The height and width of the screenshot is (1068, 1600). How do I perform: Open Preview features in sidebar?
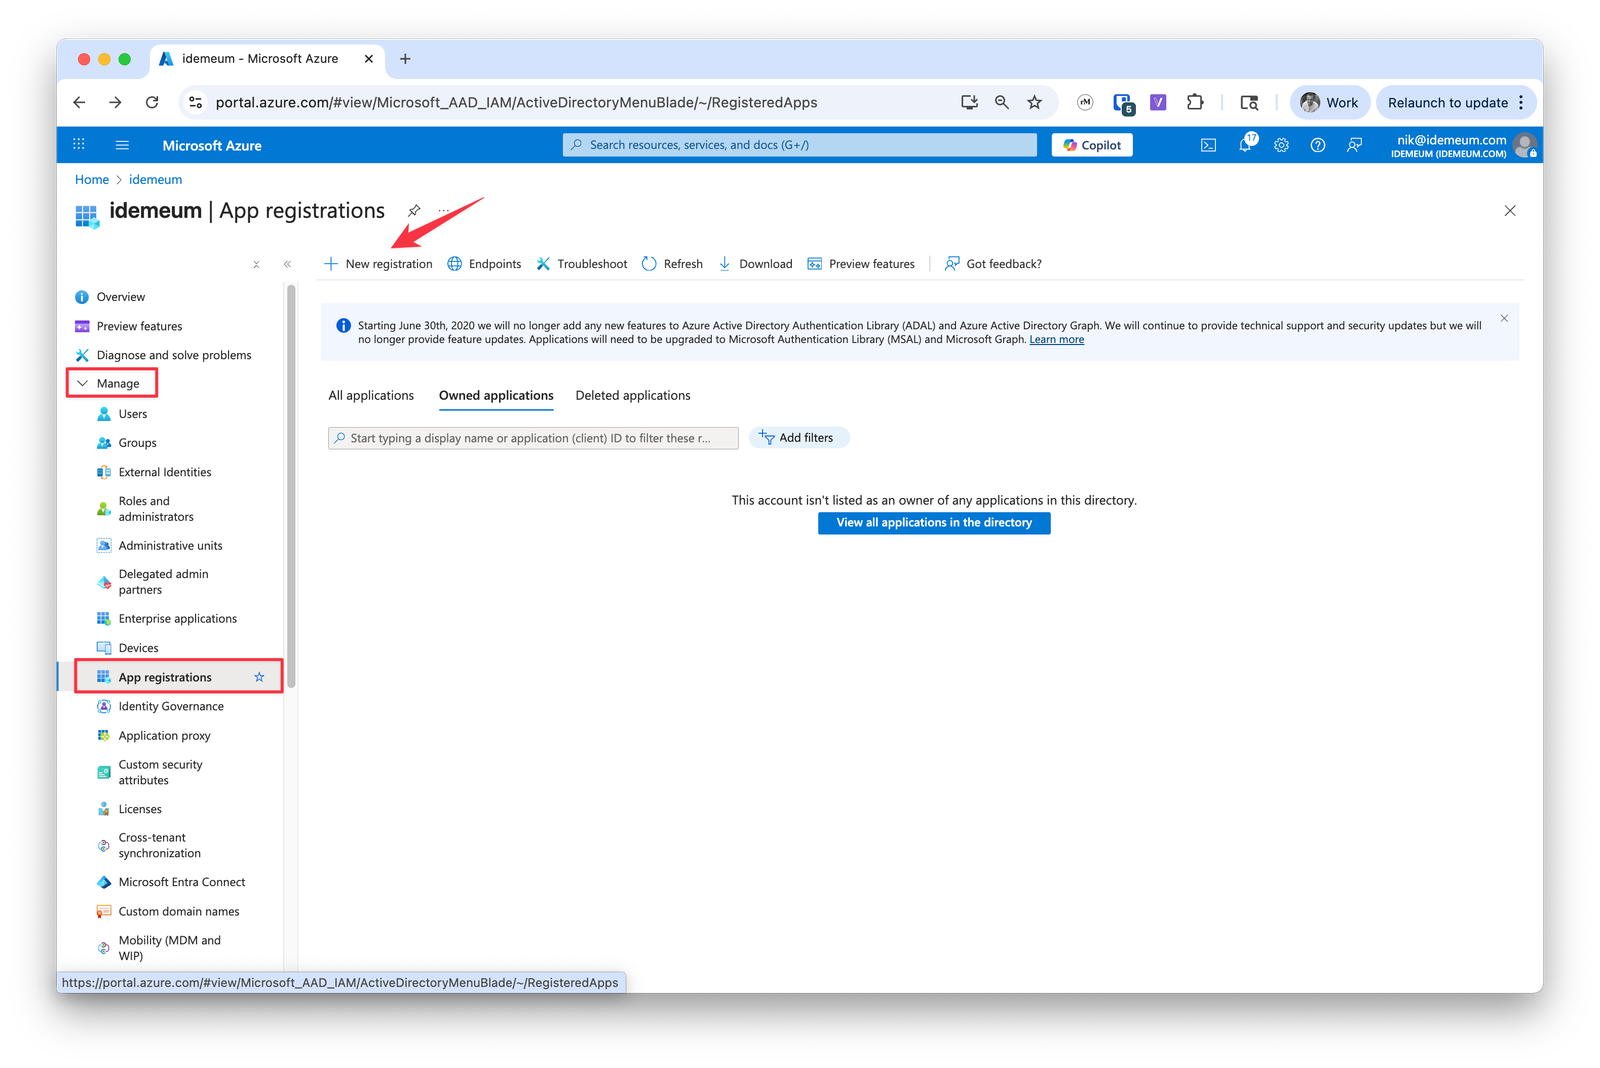click(x=139, y=326)
